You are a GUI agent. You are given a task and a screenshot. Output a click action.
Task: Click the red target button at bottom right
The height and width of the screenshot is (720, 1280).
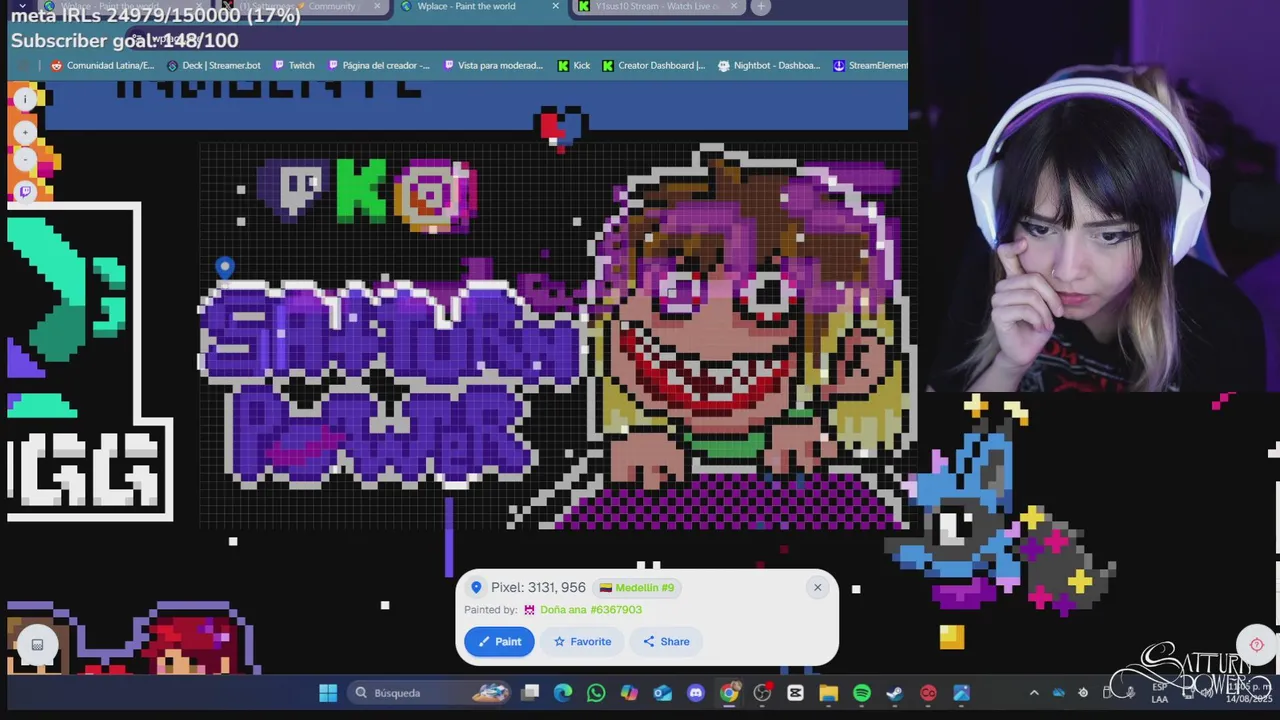pos(1257,644)
